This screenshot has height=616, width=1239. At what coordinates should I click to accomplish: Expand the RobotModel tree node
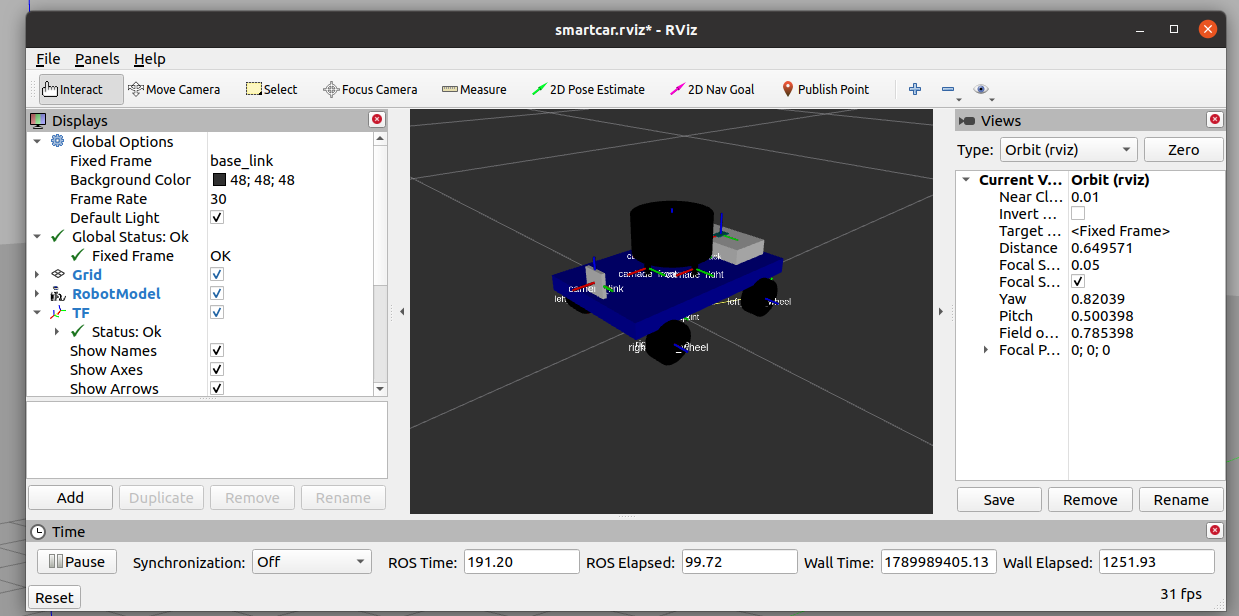point(37,294)
